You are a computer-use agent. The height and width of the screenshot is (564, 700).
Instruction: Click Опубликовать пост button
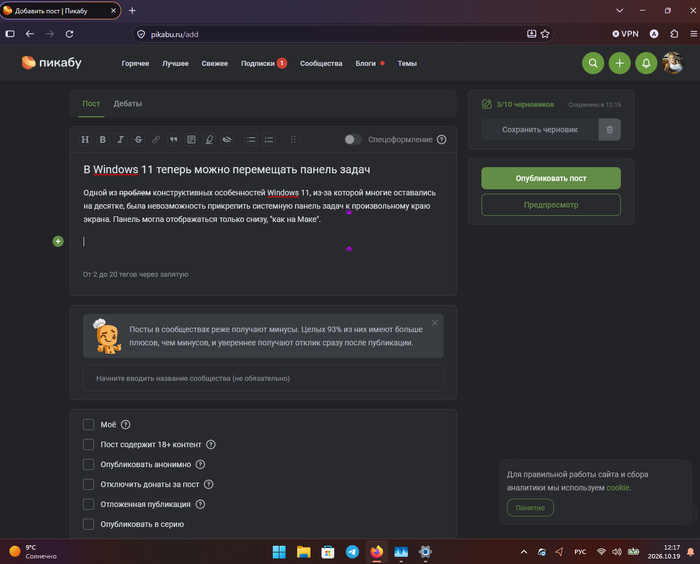[x=551, y=178]
